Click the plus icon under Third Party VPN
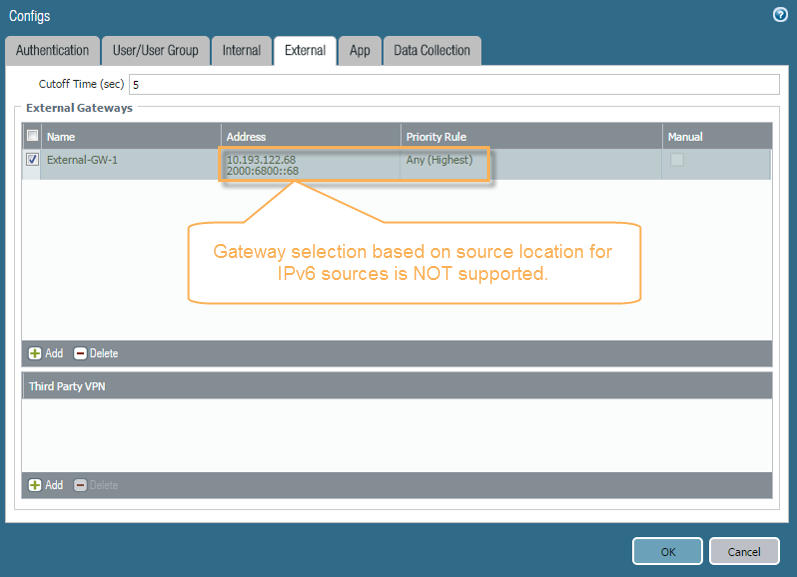 click(35, 485)
